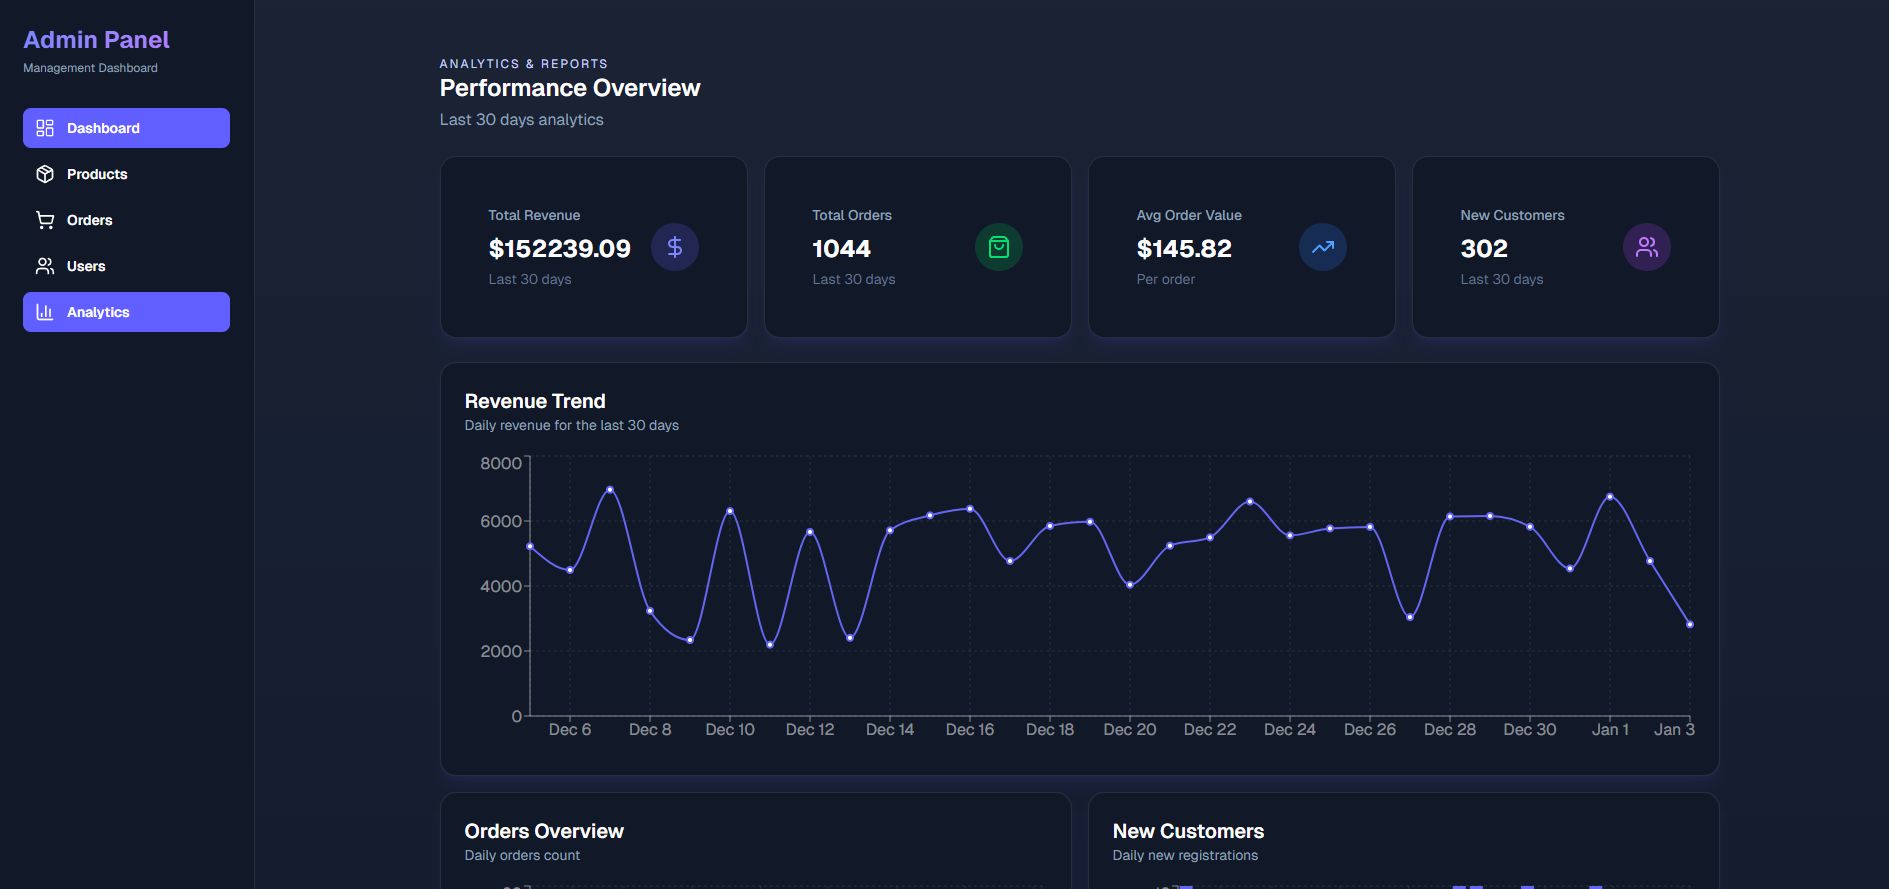Click the Dashboard grid icon in sidebar
The height and width of the screenshot is (889, 1889).
45,128
